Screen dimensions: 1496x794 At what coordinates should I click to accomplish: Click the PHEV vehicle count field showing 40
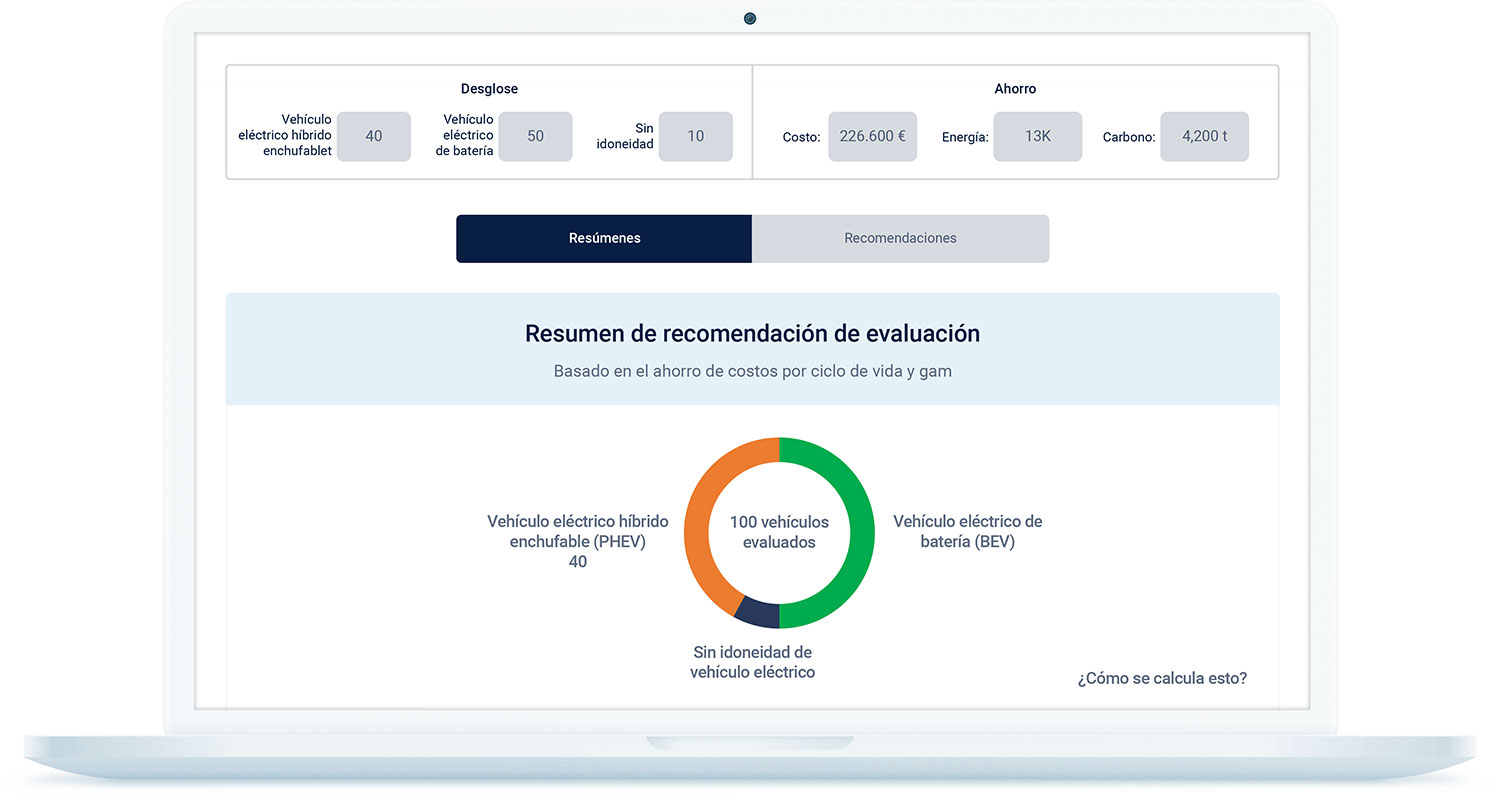(373, 136)
